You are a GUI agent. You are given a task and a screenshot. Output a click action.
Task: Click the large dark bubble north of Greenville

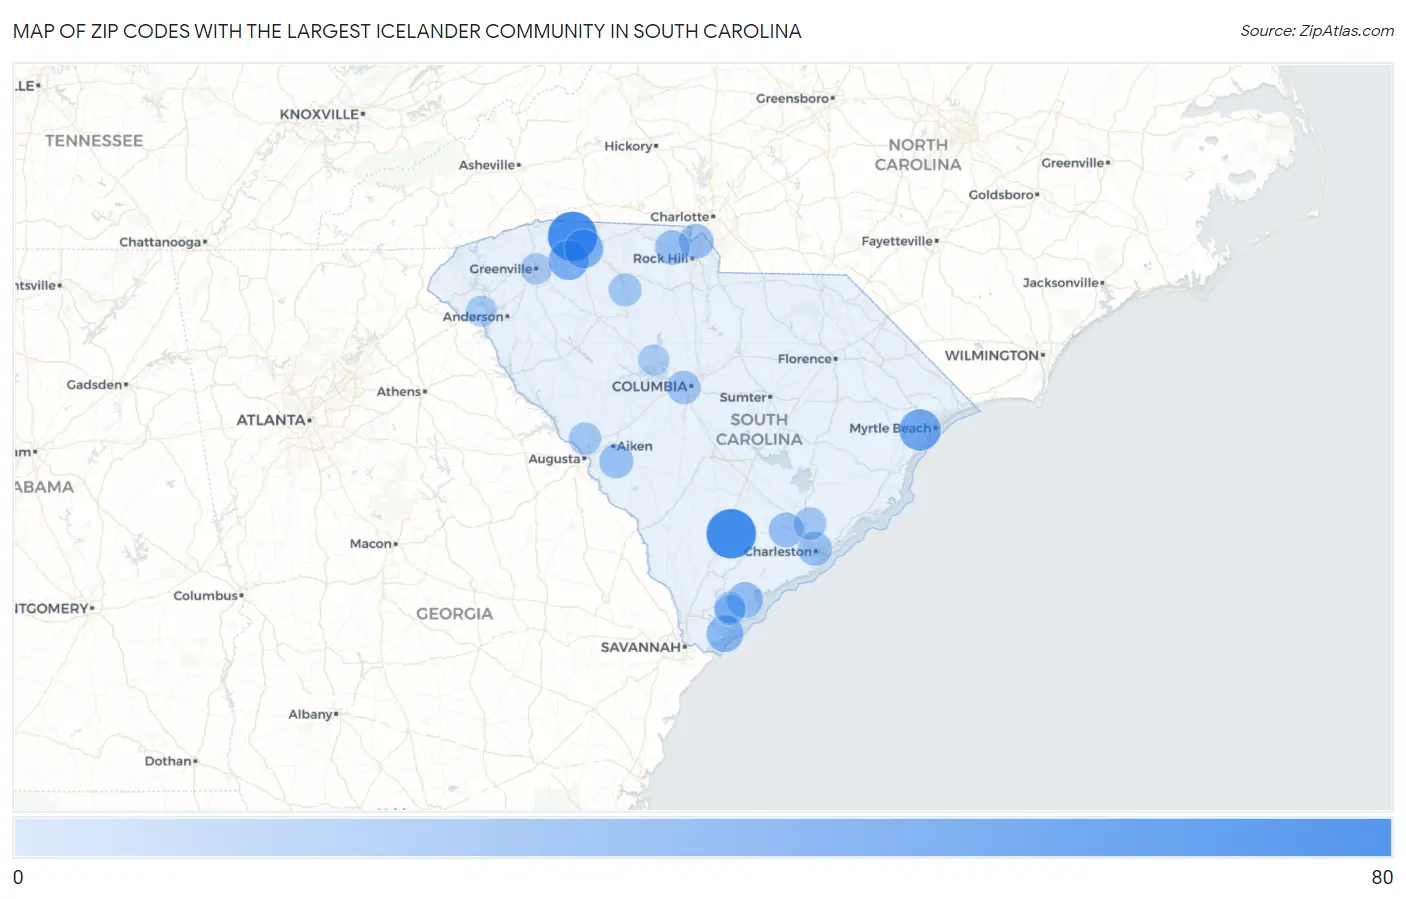[x=572, y=237]
